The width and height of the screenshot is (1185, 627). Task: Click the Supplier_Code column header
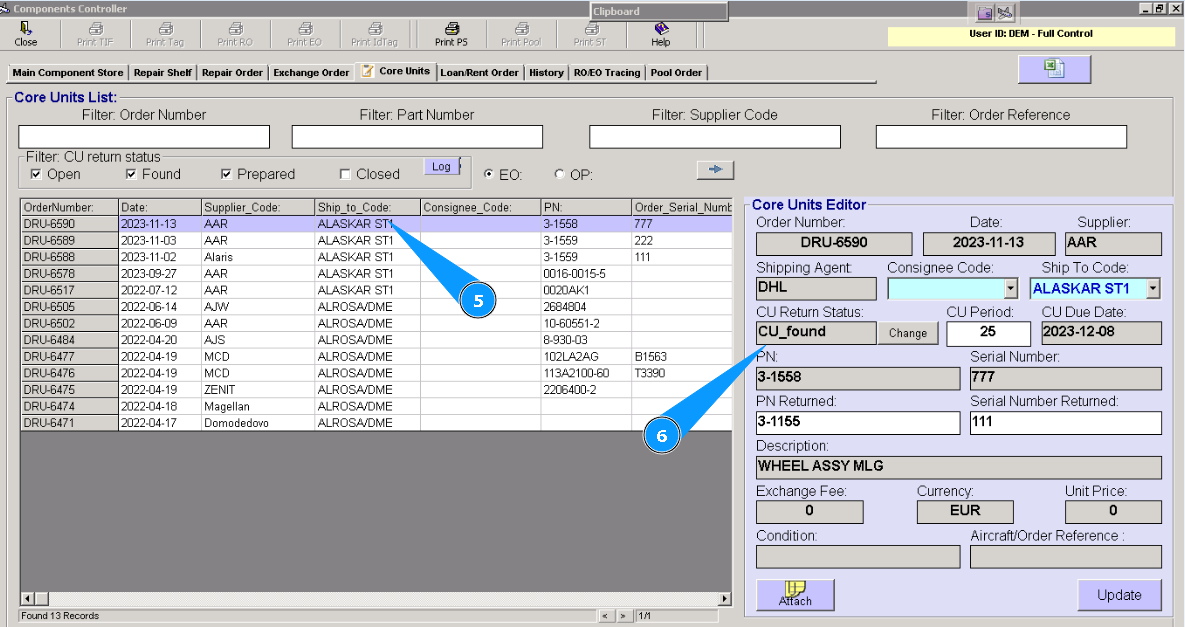point(258,207)
